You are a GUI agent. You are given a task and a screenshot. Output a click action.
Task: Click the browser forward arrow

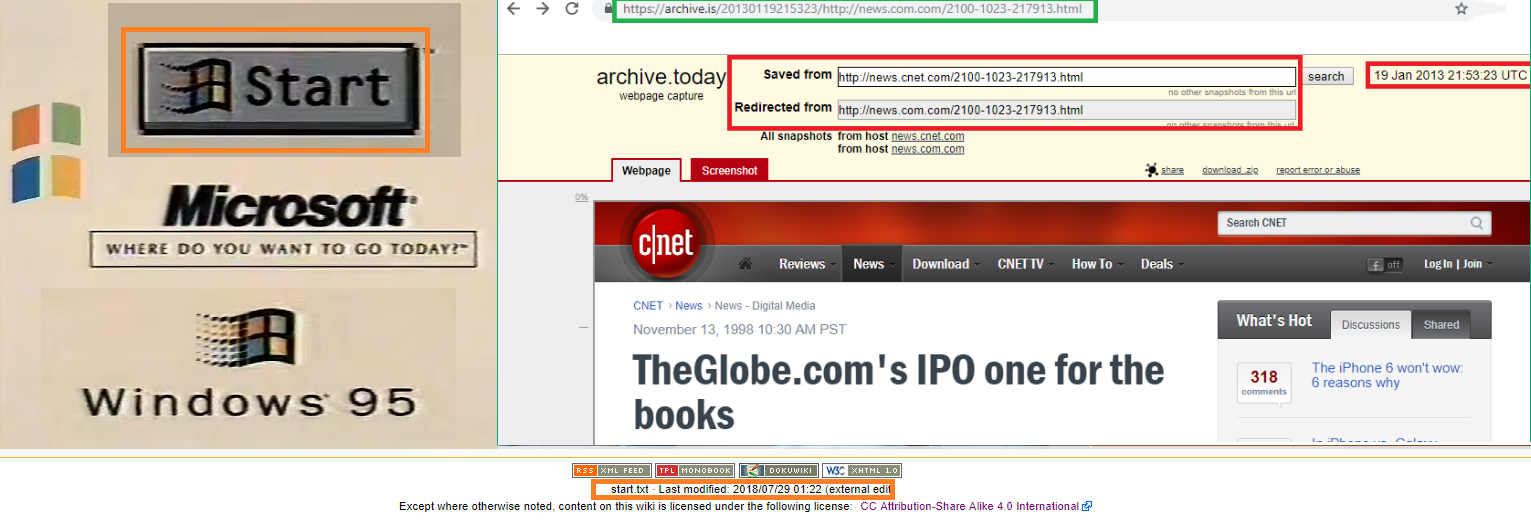click(x=543, y=8)
